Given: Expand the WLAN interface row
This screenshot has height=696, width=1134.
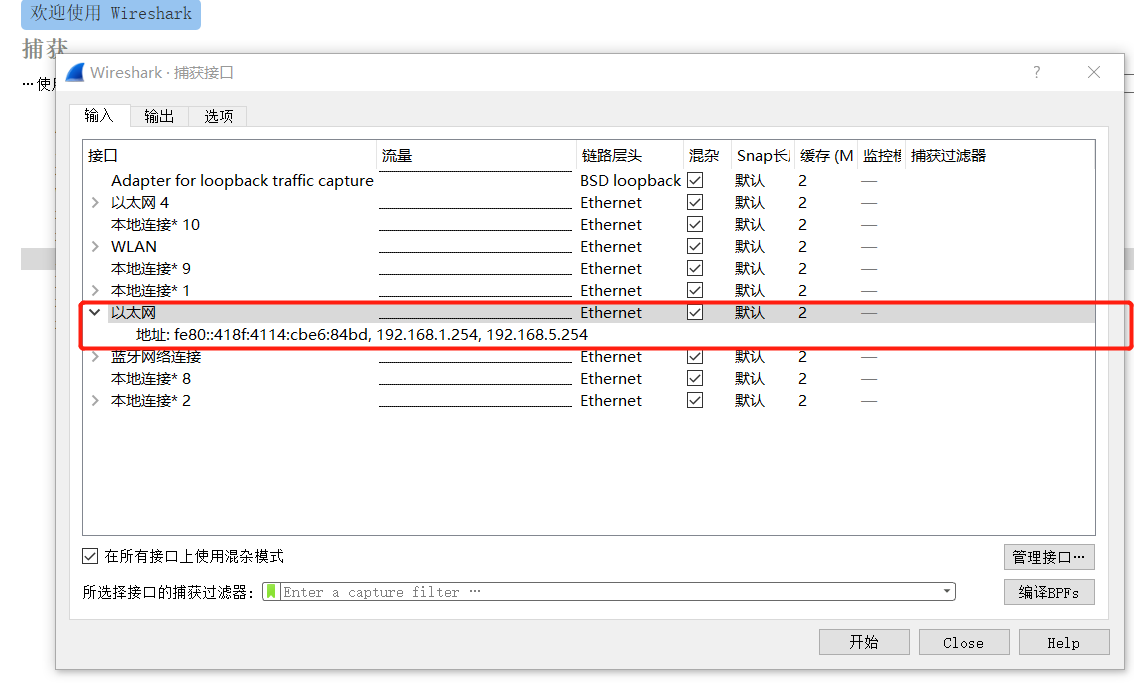Looking at the screenshot, I should coord(95,247).
